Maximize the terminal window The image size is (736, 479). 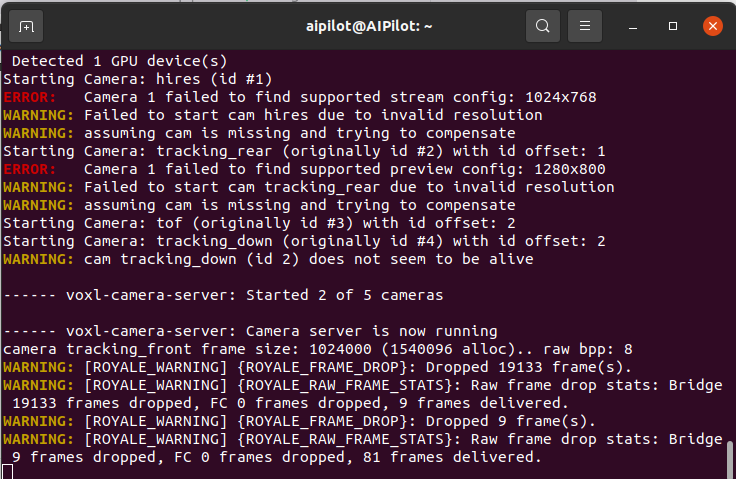pos(673,26)
